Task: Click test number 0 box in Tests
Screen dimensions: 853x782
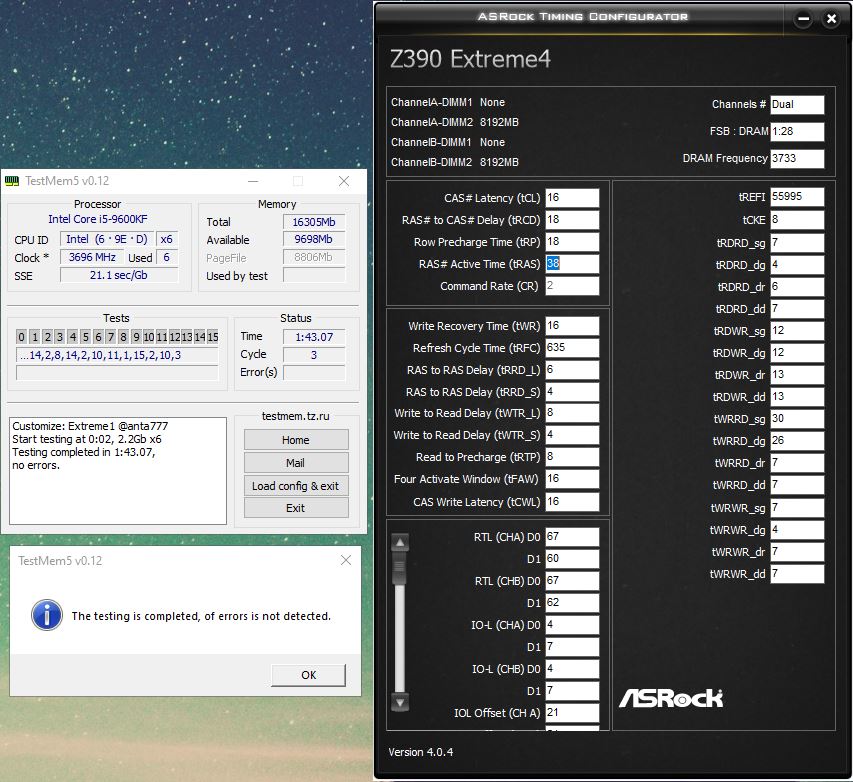Action: click(21, 337)
